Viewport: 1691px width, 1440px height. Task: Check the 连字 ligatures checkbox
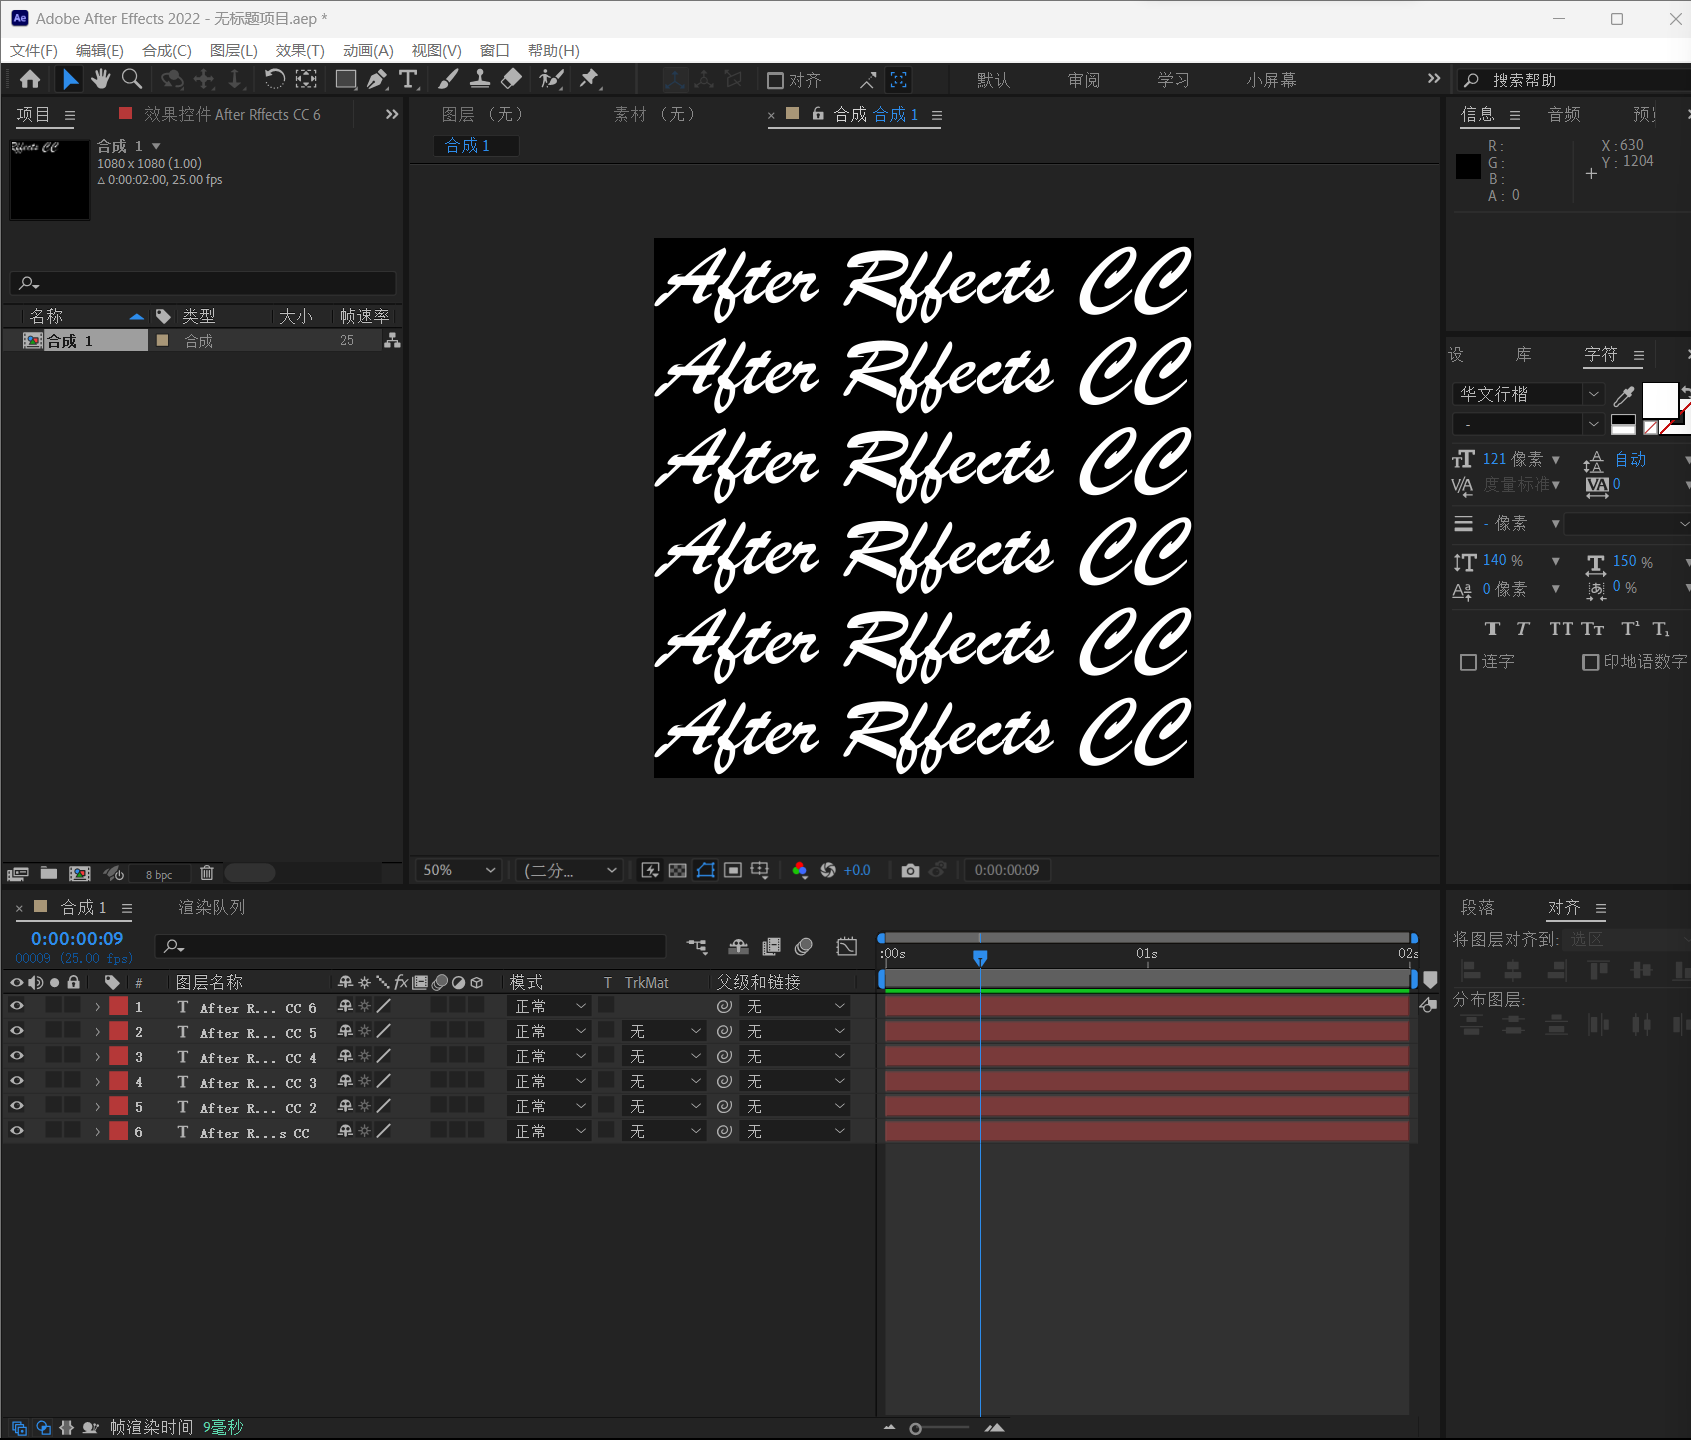pyautogui.click(x=1468, y=662)
